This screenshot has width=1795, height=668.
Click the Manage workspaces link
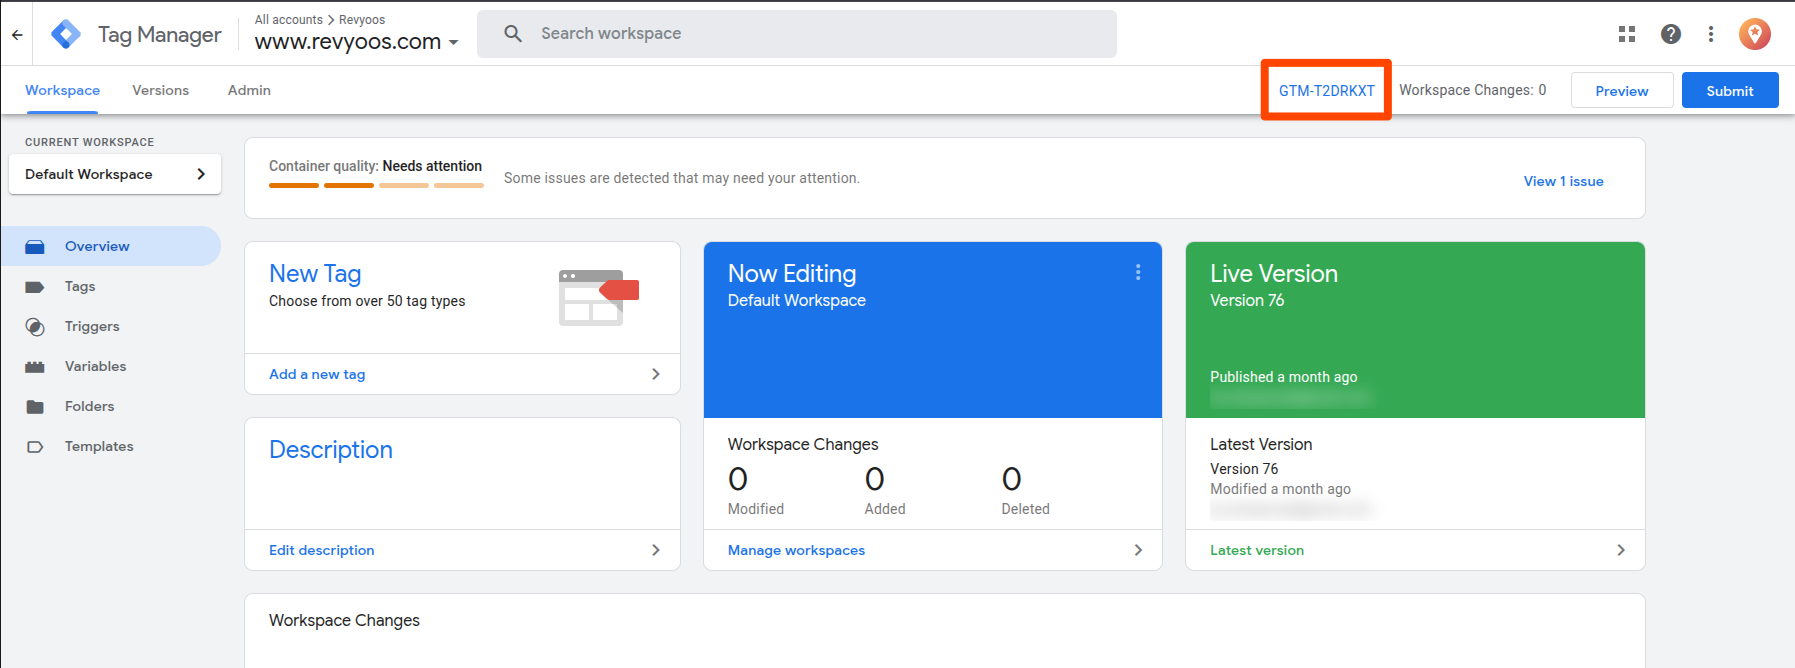(796, 550)
